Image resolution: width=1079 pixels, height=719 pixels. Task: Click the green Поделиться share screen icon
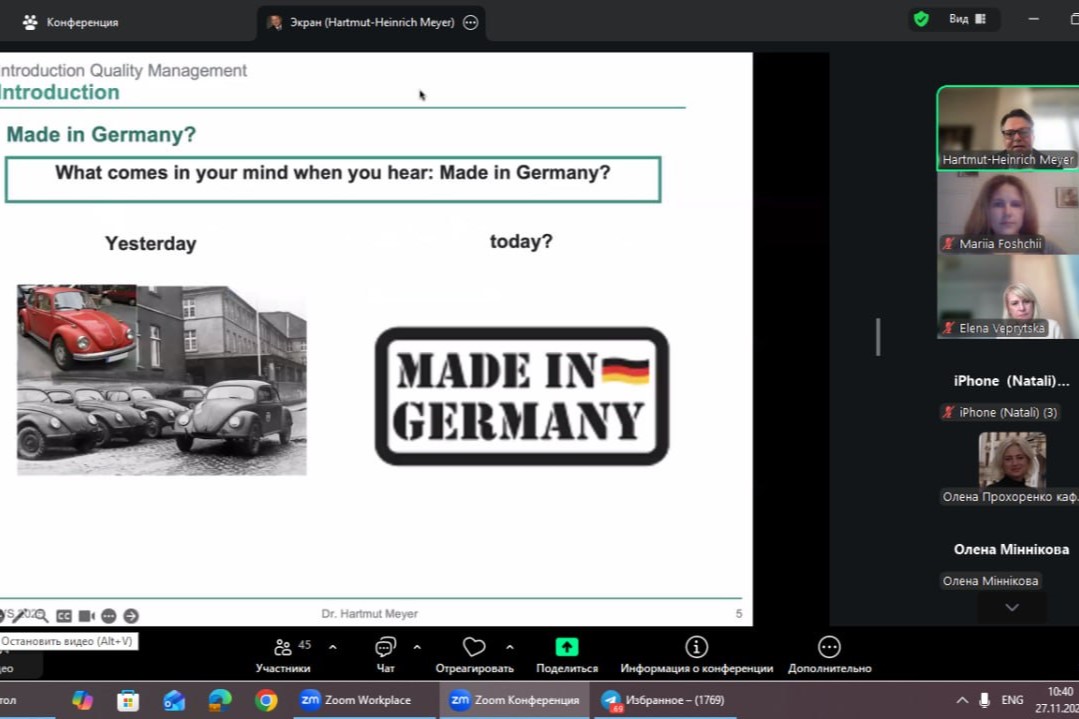pyautogui.click(x=567, y=647)
